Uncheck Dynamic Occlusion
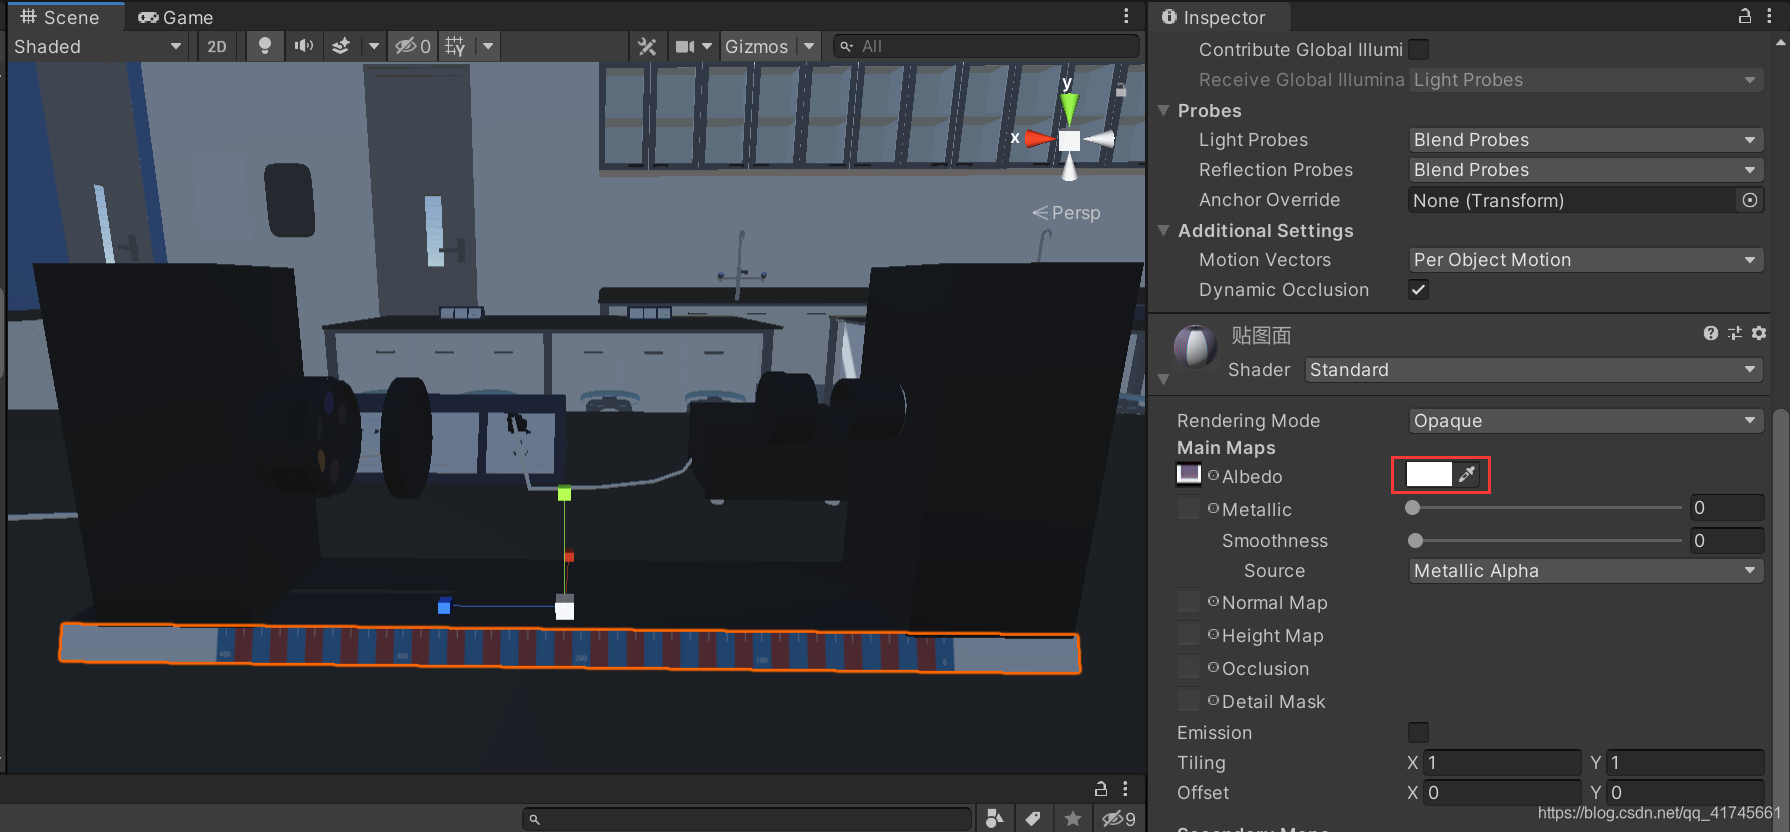This screenshot has height=832, width=1790. (1418, 289)
